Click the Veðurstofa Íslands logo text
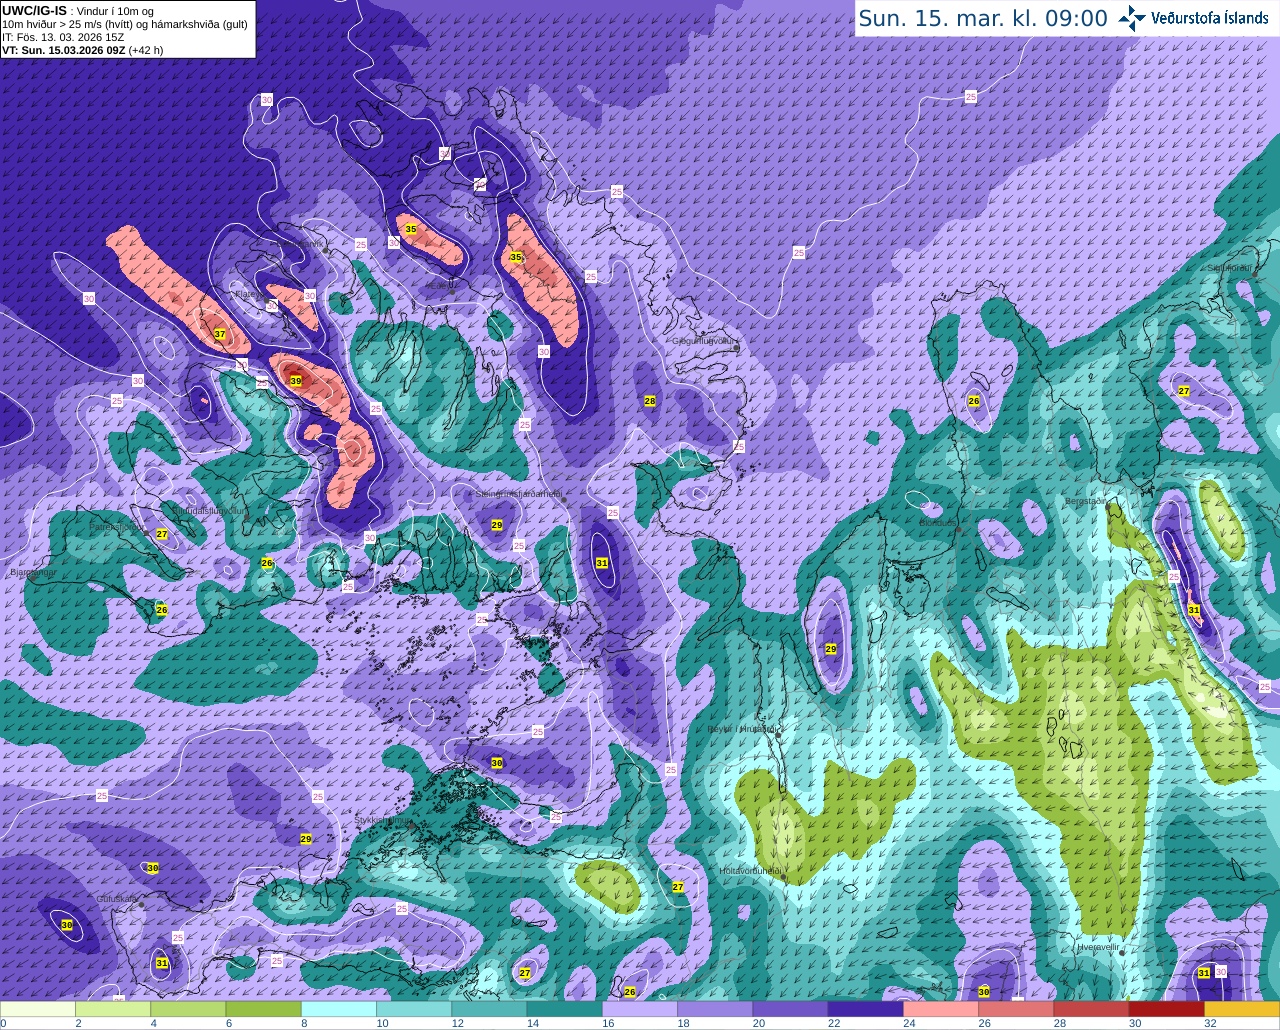The image size is (1280, 1030). [1210, 18]
